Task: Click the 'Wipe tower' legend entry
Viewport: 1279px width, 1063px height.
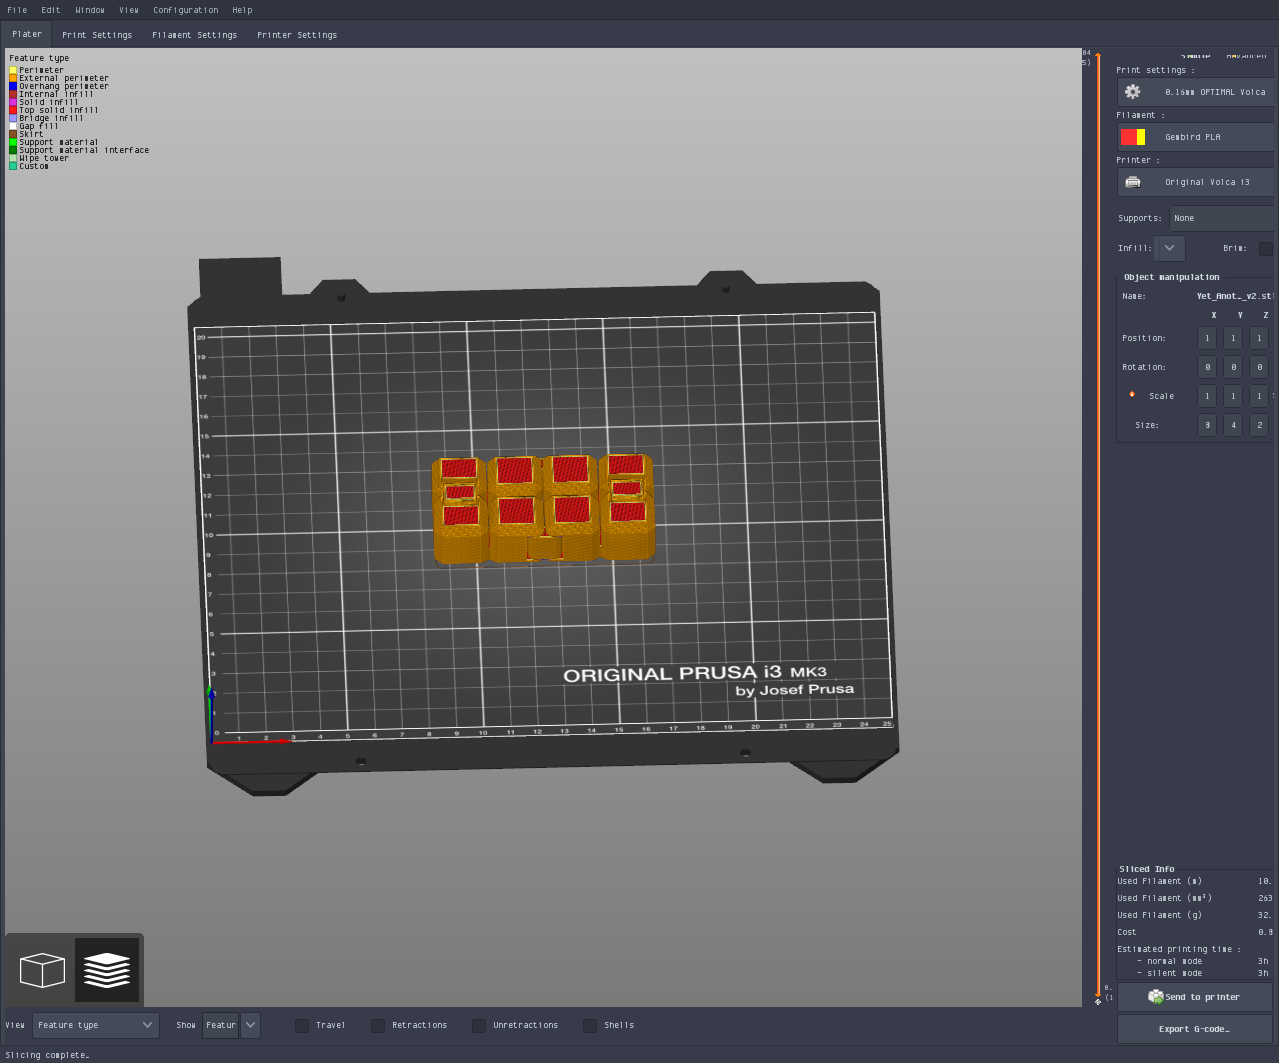Action: tap(39, 158)
